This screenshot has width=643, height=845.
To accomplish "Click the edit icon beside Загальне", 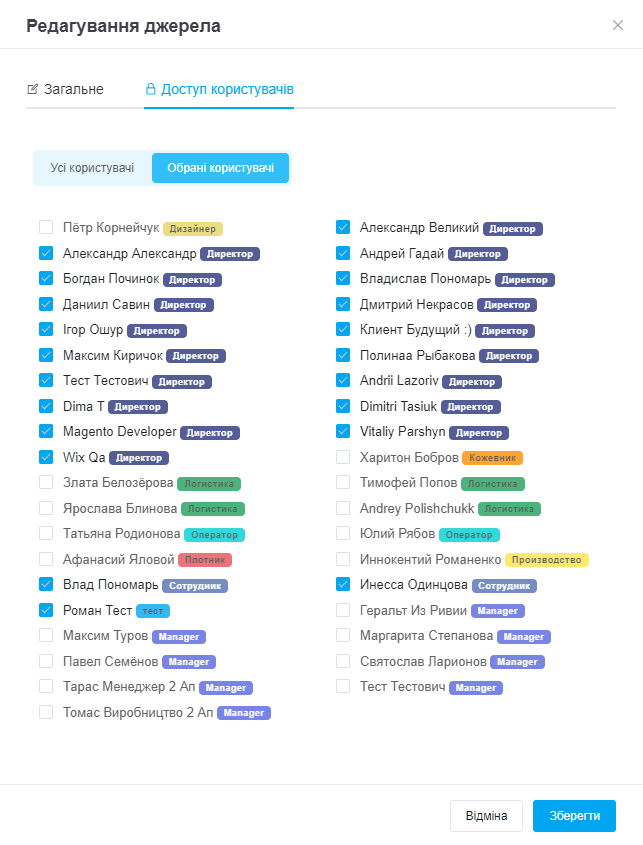I will tap(33, 89).
